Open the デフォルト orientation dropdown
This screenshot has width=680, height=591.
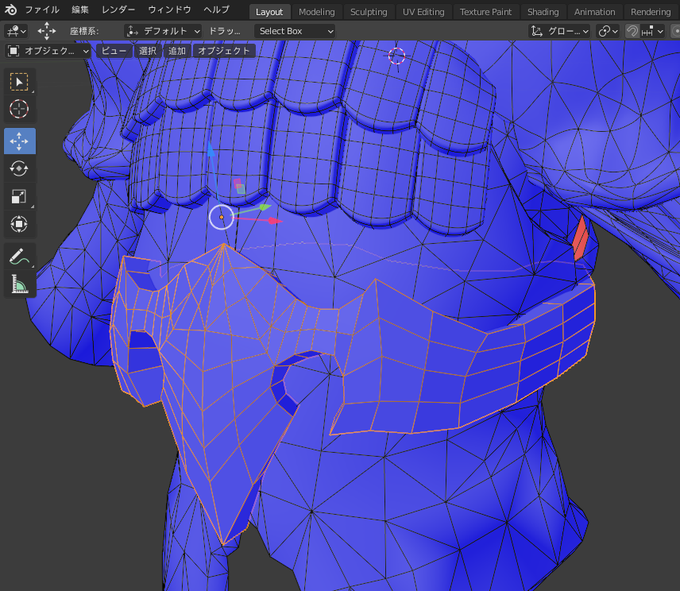coord(163,31)
